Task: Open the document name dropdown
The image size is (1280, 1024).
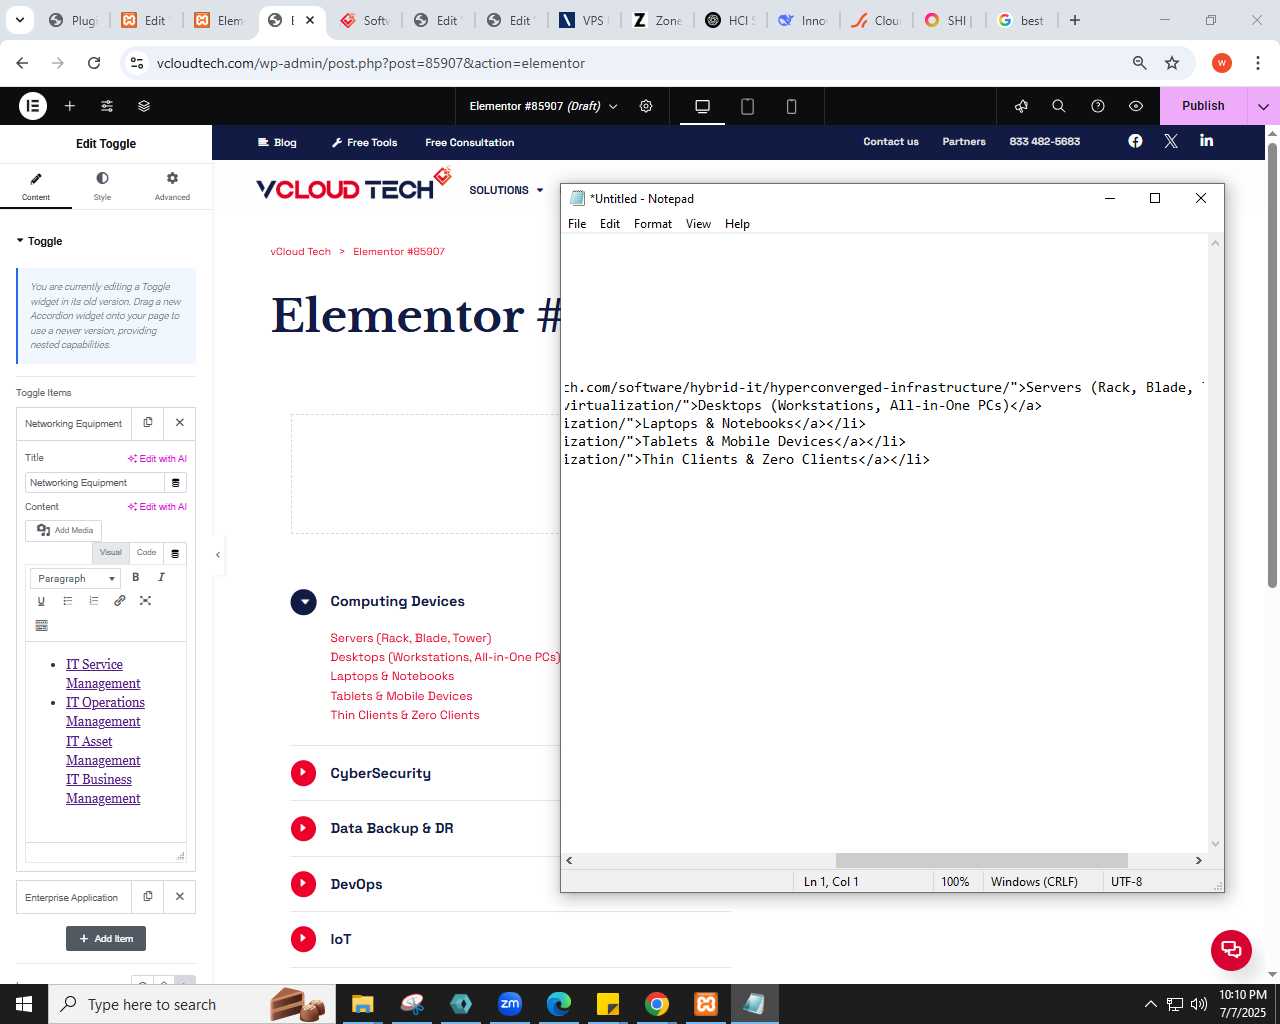Action: [544, 106]
